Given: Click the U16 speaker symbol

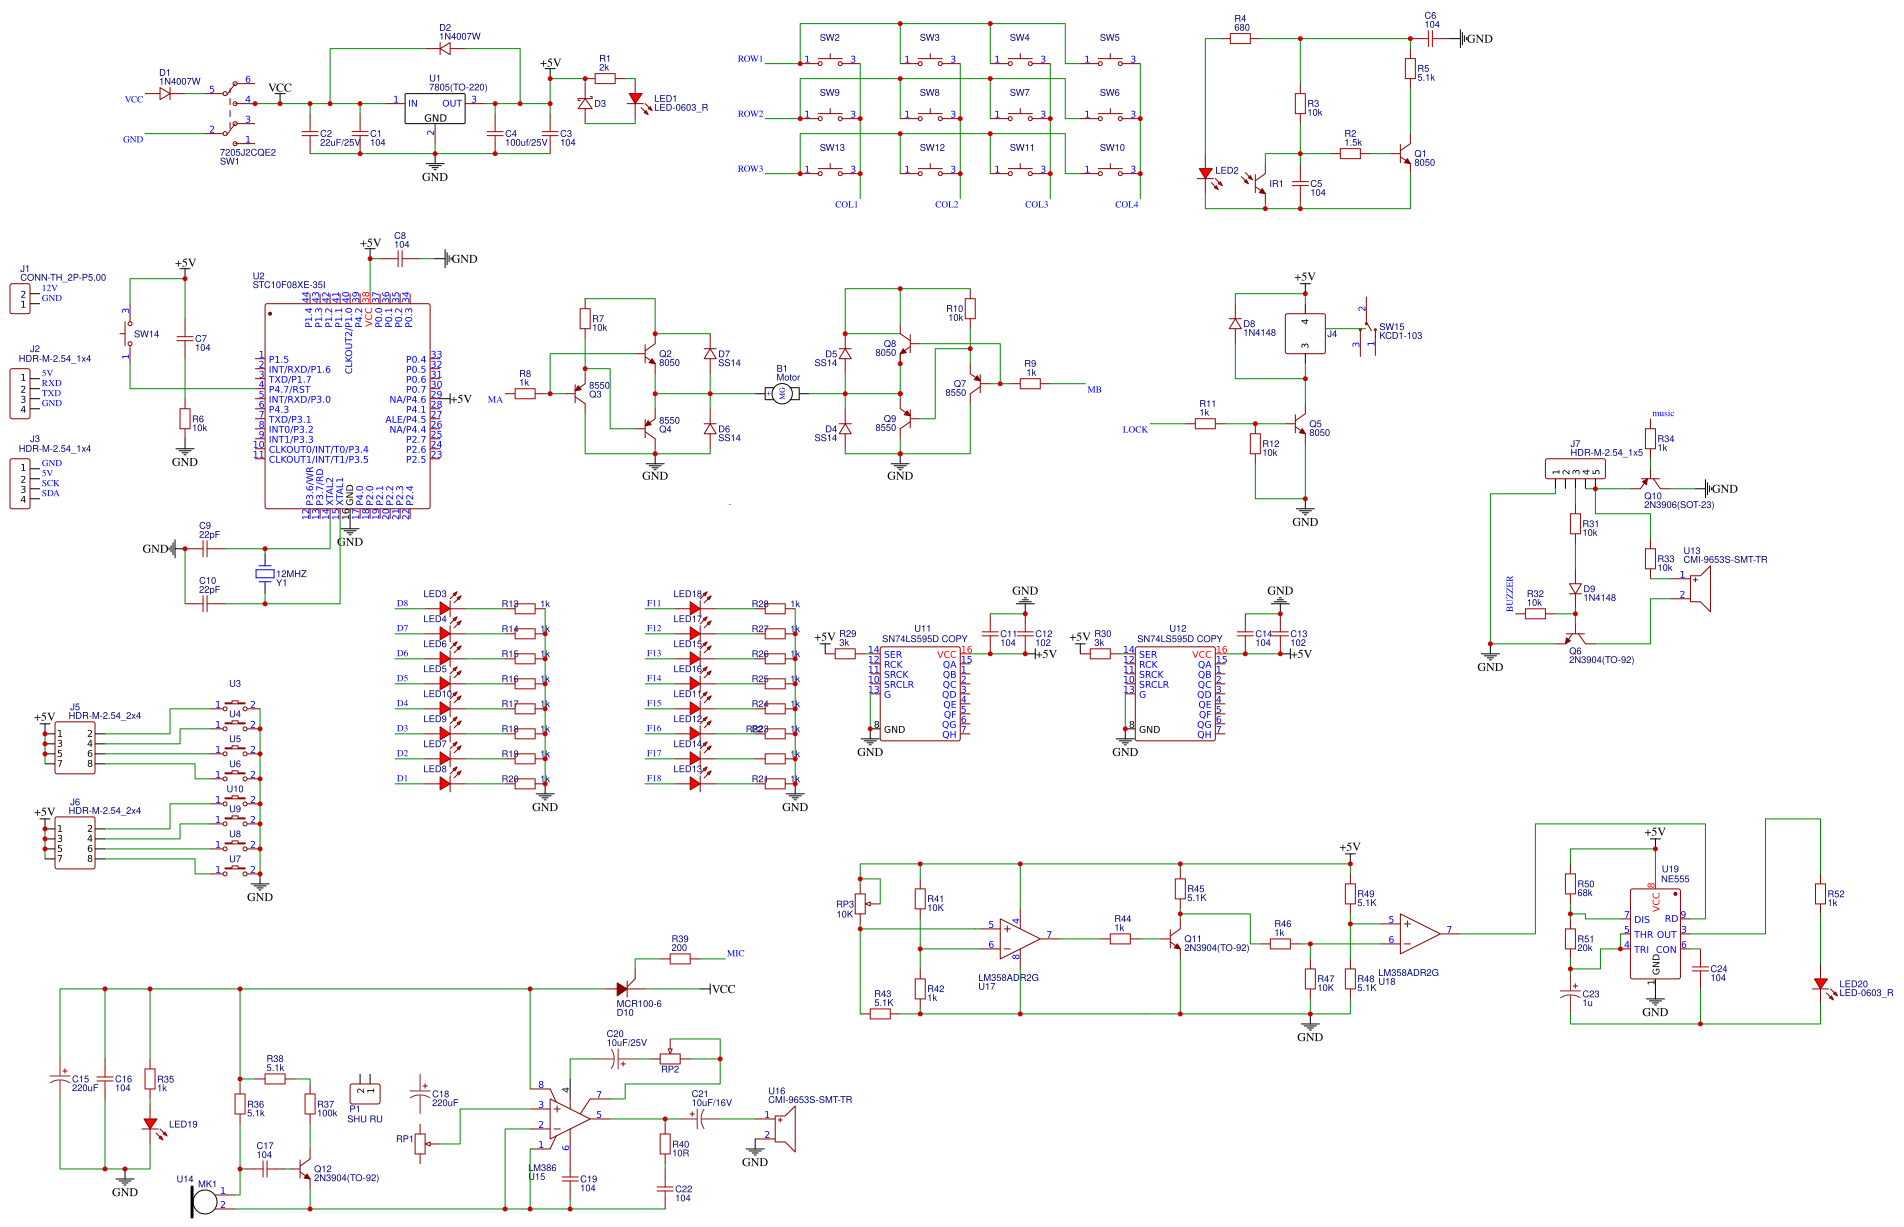Looking at the screenshot, I should [x=786, y=1130].
